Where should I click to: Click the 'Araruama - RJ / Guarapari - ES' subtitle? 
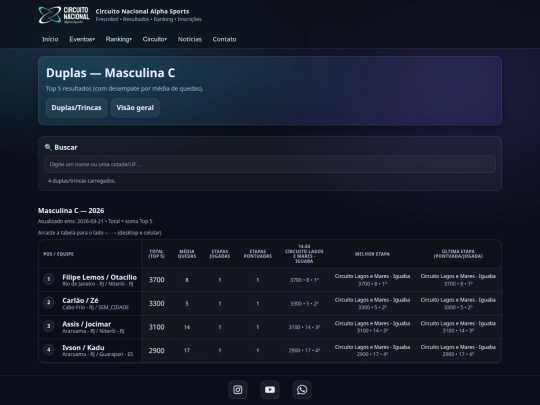[x=97, y=354]
